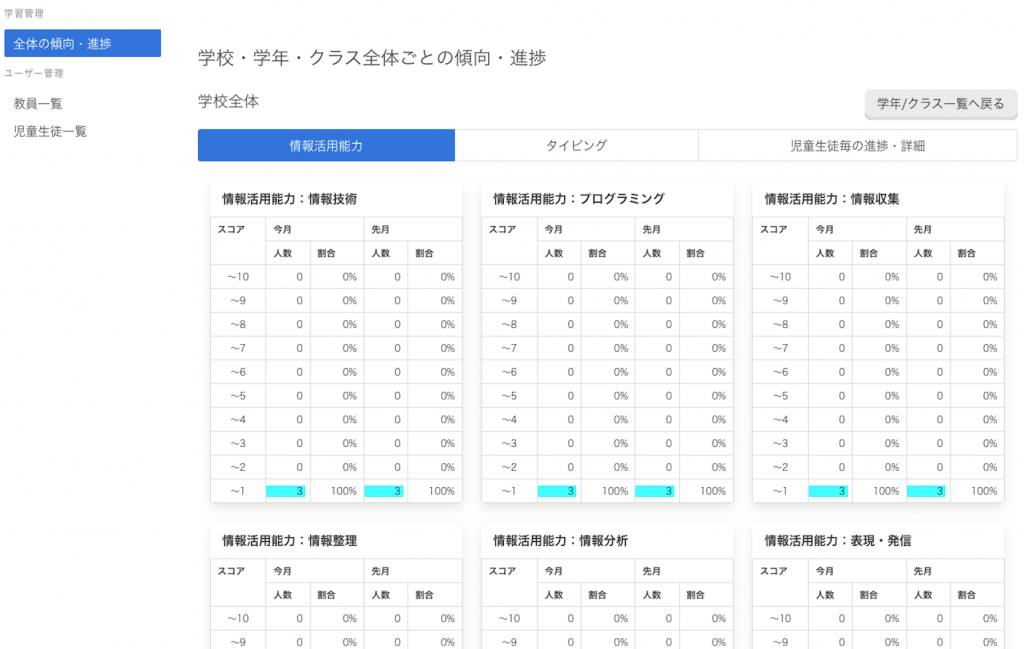Click the 〜10 score row in 情報技術 table
The width and height of the screenshot is (1024, 649).
pyautogui.click(x=336, y=277)
